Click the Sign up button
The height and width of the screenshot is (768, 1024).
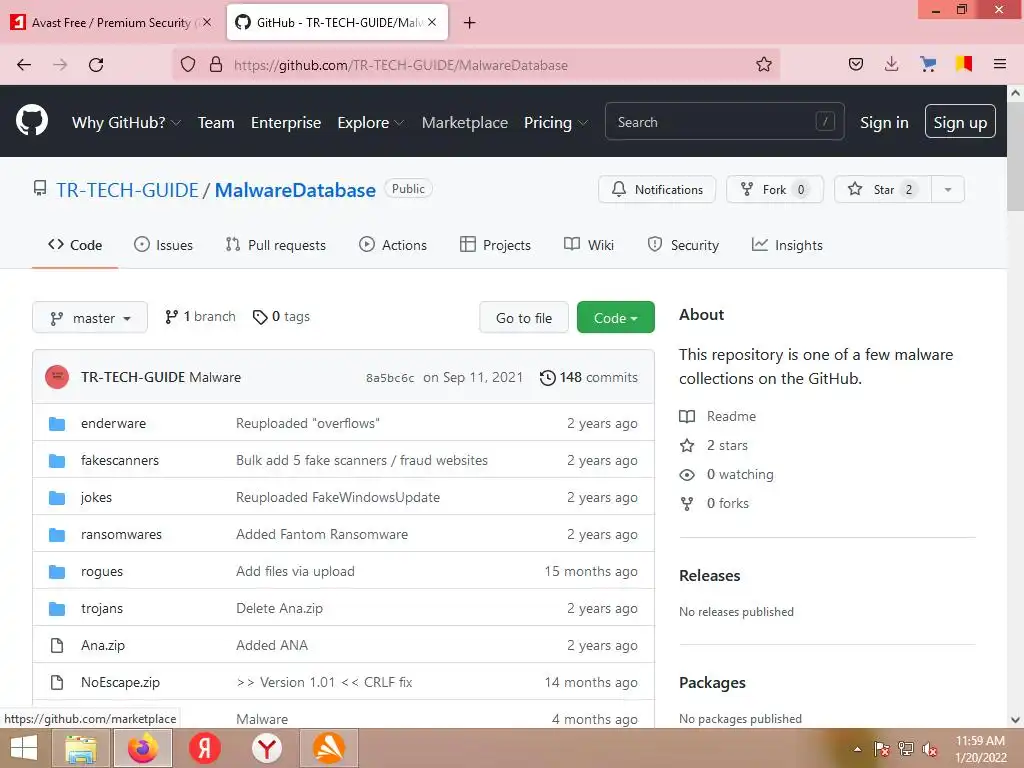960,121
